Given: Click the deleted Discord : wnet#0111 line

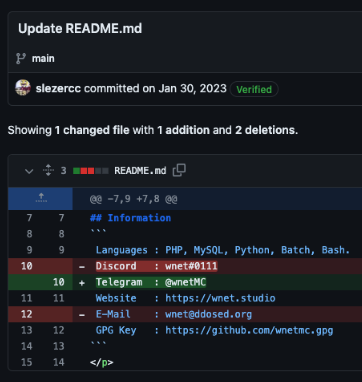Looking at the screenshot, I should [157, 266].
